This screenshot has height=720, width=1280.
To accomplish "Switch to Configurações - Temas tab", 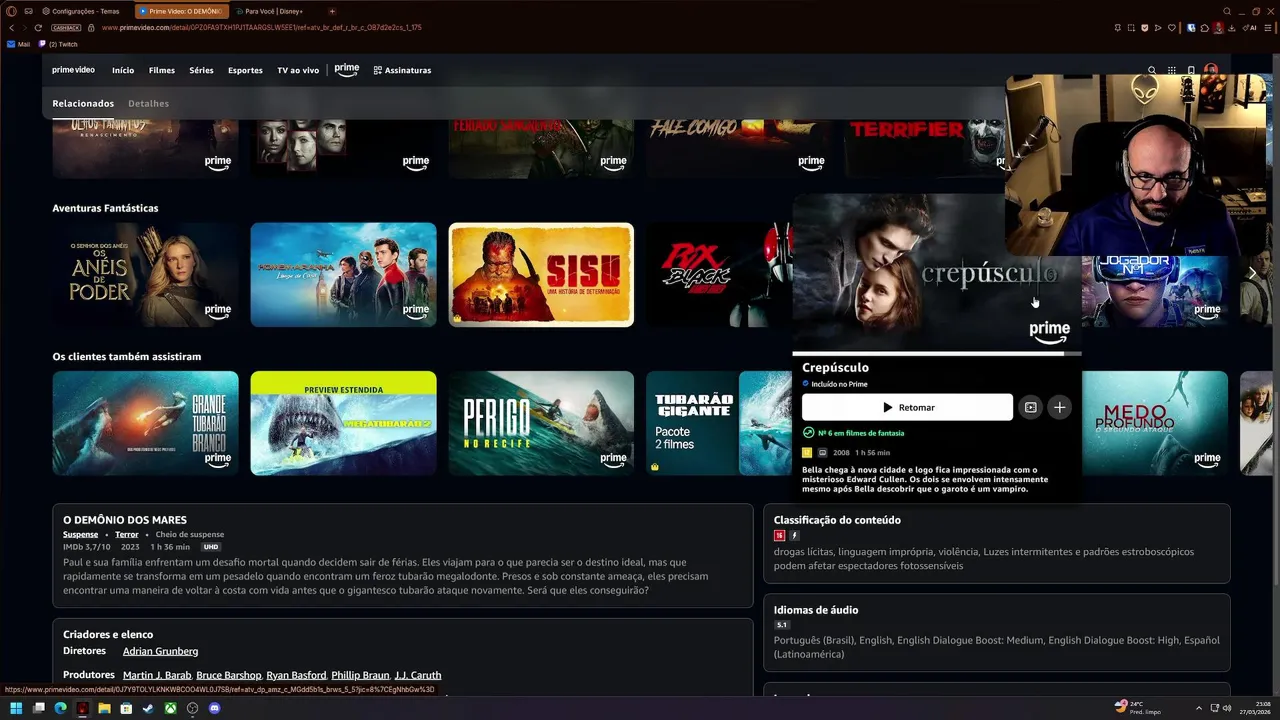I will (x=81, y=11).
